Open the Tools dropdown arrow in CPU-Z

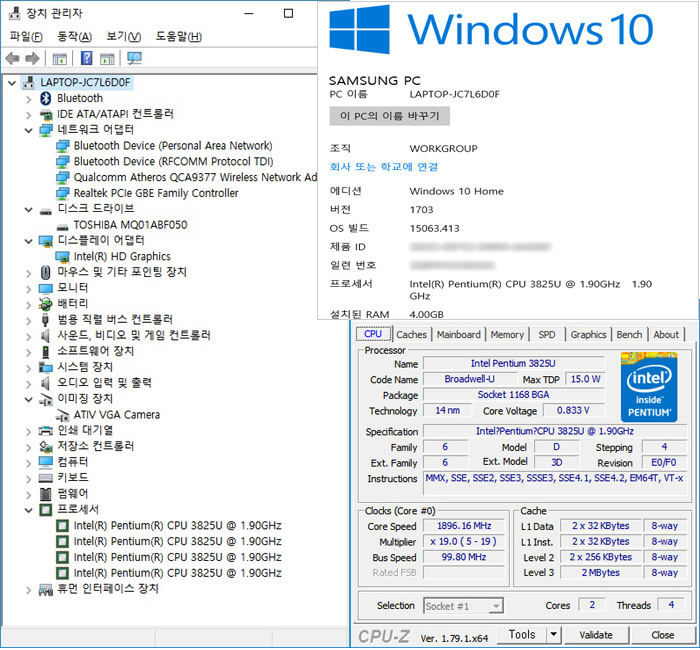[554, 634]
